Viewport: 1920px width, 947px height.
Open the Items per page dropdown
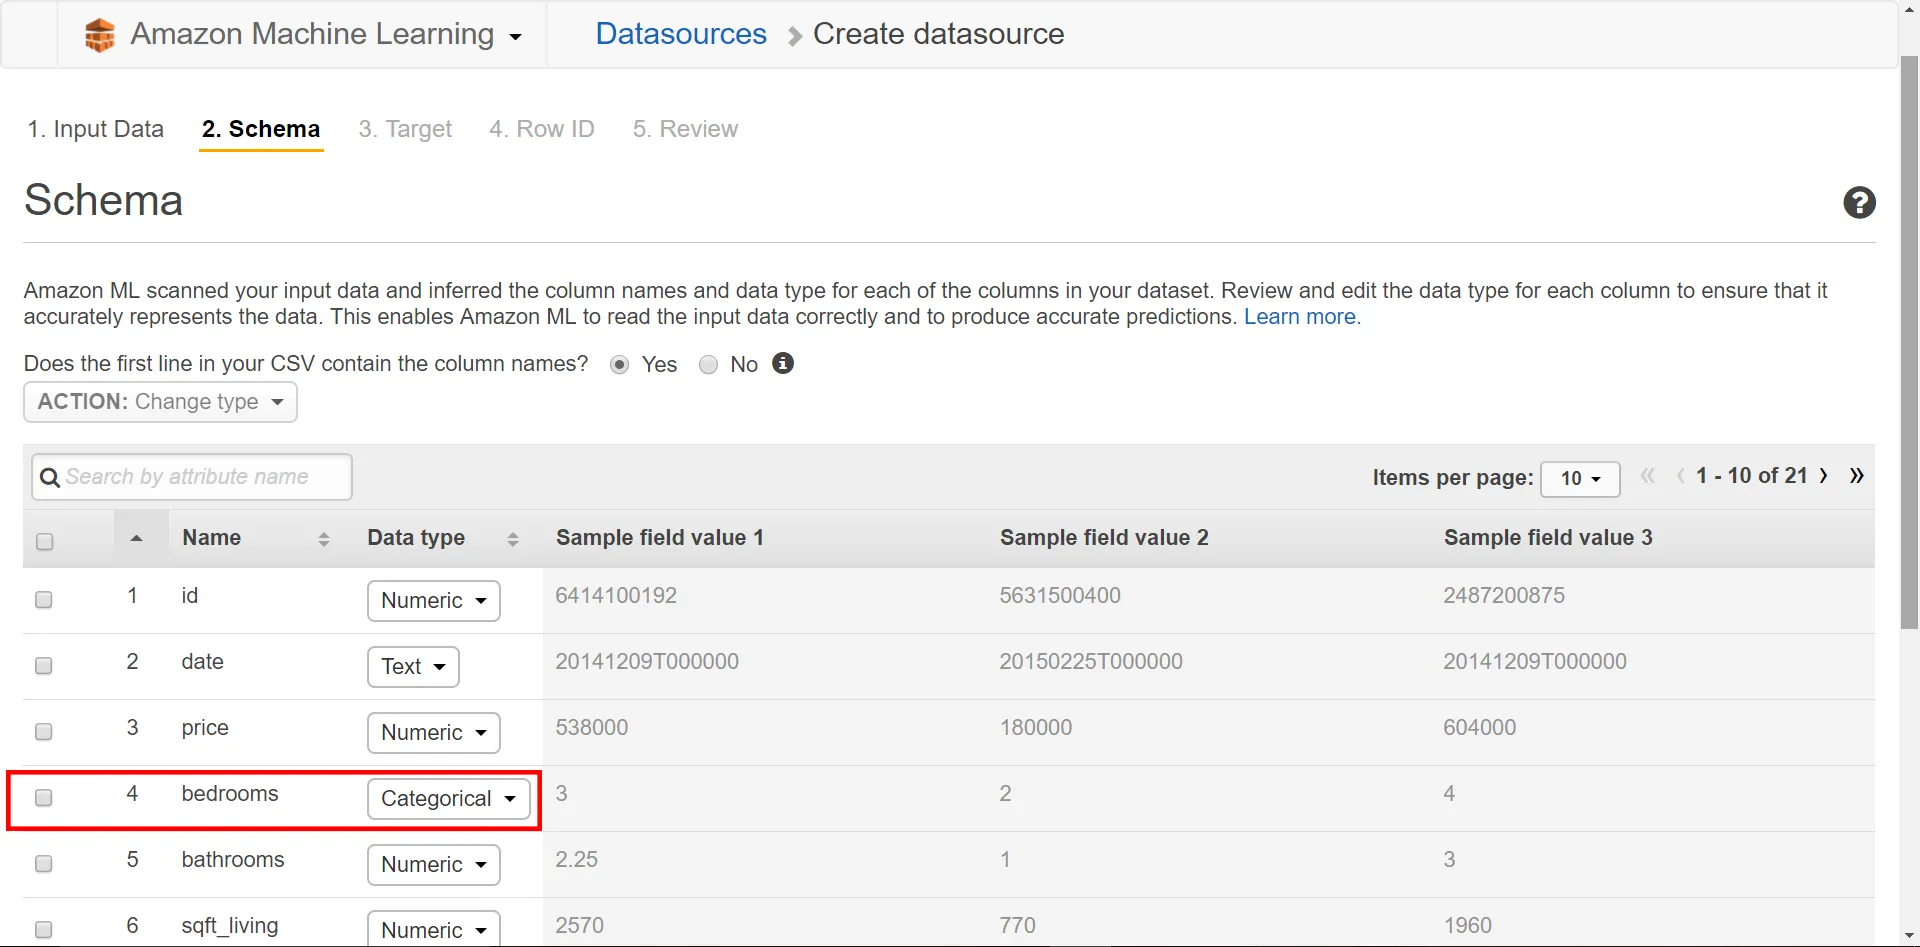(1580, 478)
